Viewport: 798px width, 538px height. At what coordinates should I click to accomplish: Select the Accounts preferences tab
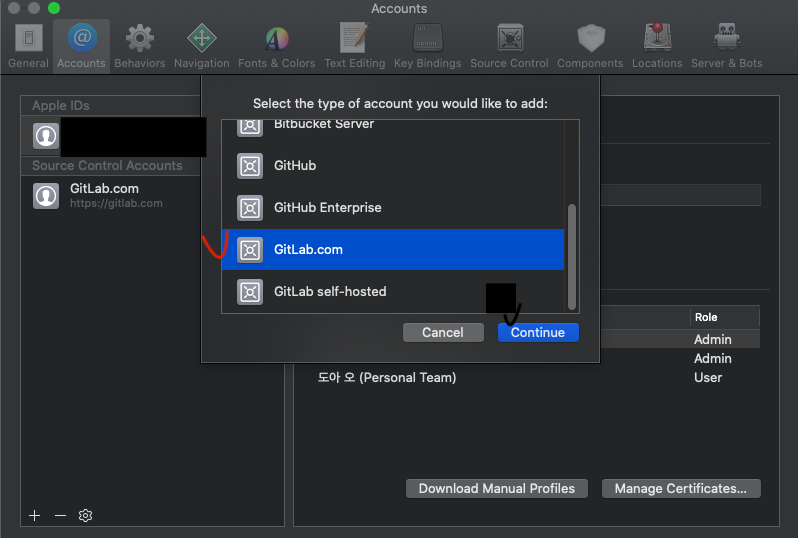click(81, 47)
